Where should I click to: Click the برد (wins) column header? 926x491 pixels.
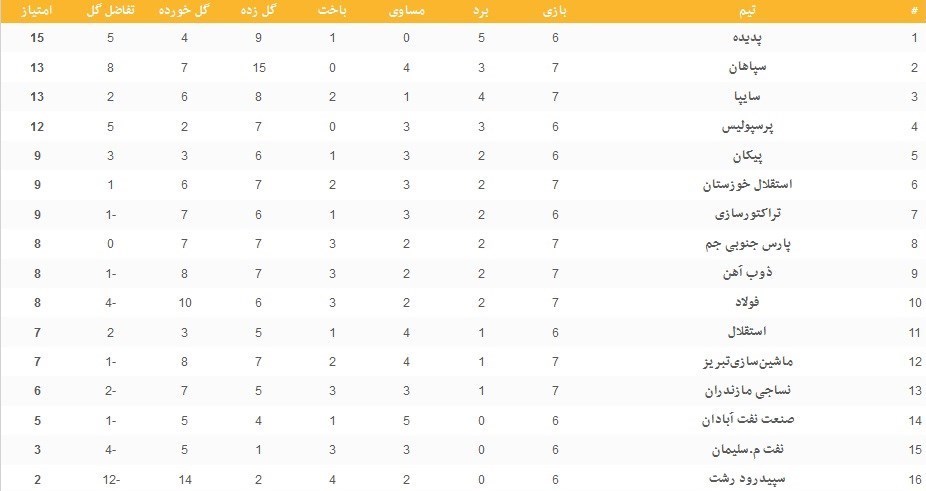tap(483, 11)
